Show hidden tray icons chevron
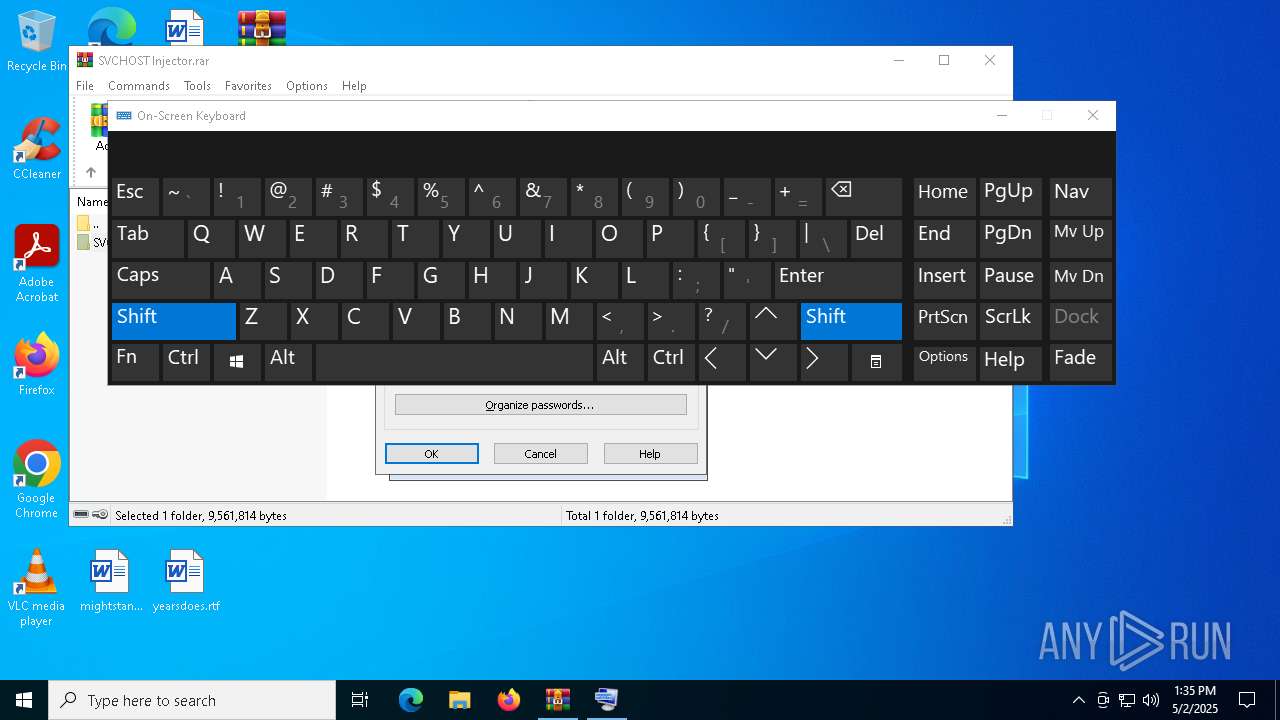Screen dimensions: 1280x720 pos(1078,700)
